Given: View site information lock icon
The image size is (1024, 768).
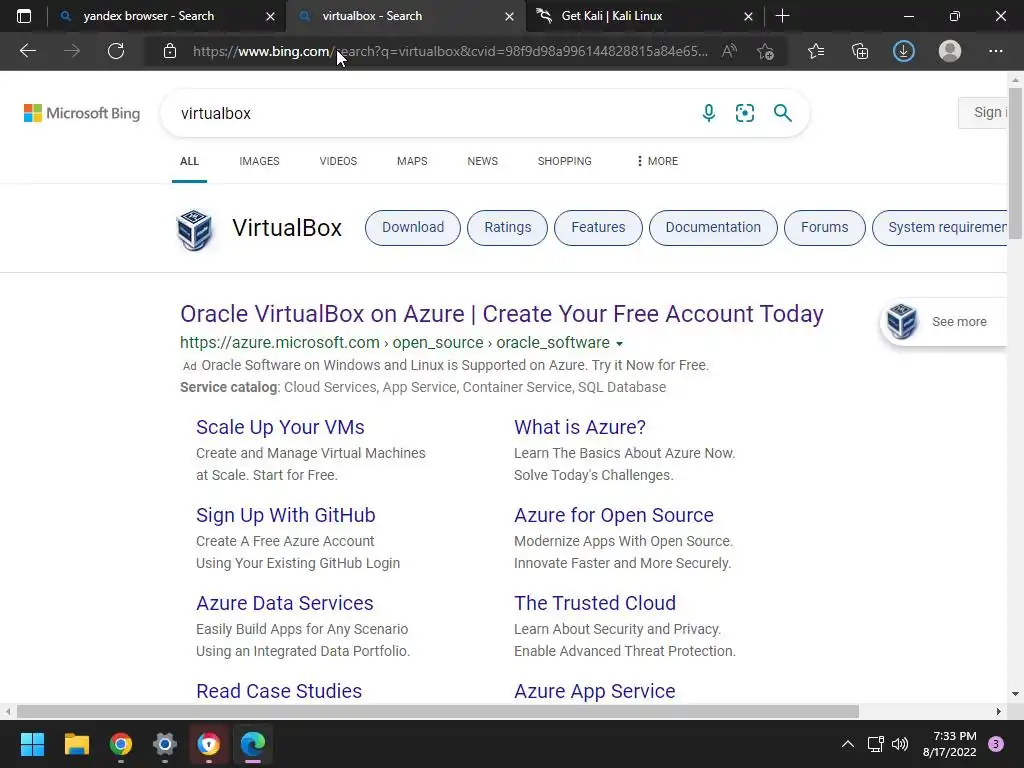Looking at the screenshot, I should click(170, 51).
